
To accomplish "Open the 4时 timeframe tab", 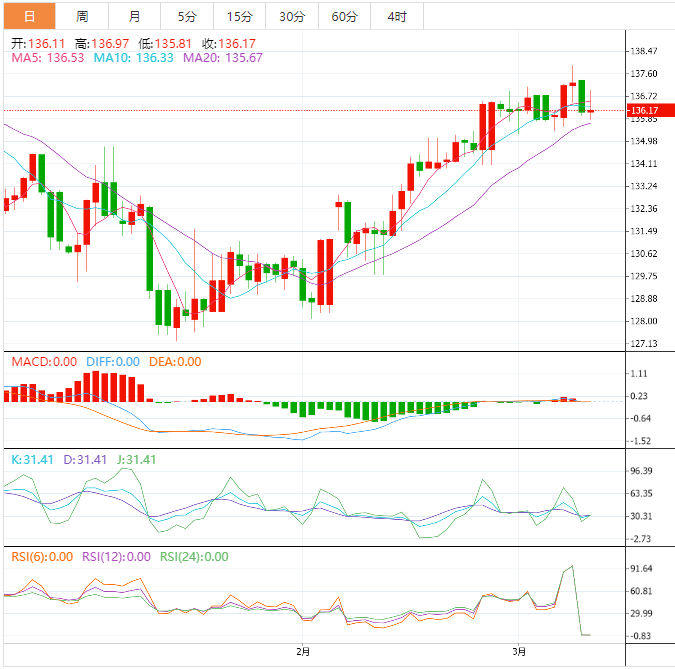I will click(397, 16).
